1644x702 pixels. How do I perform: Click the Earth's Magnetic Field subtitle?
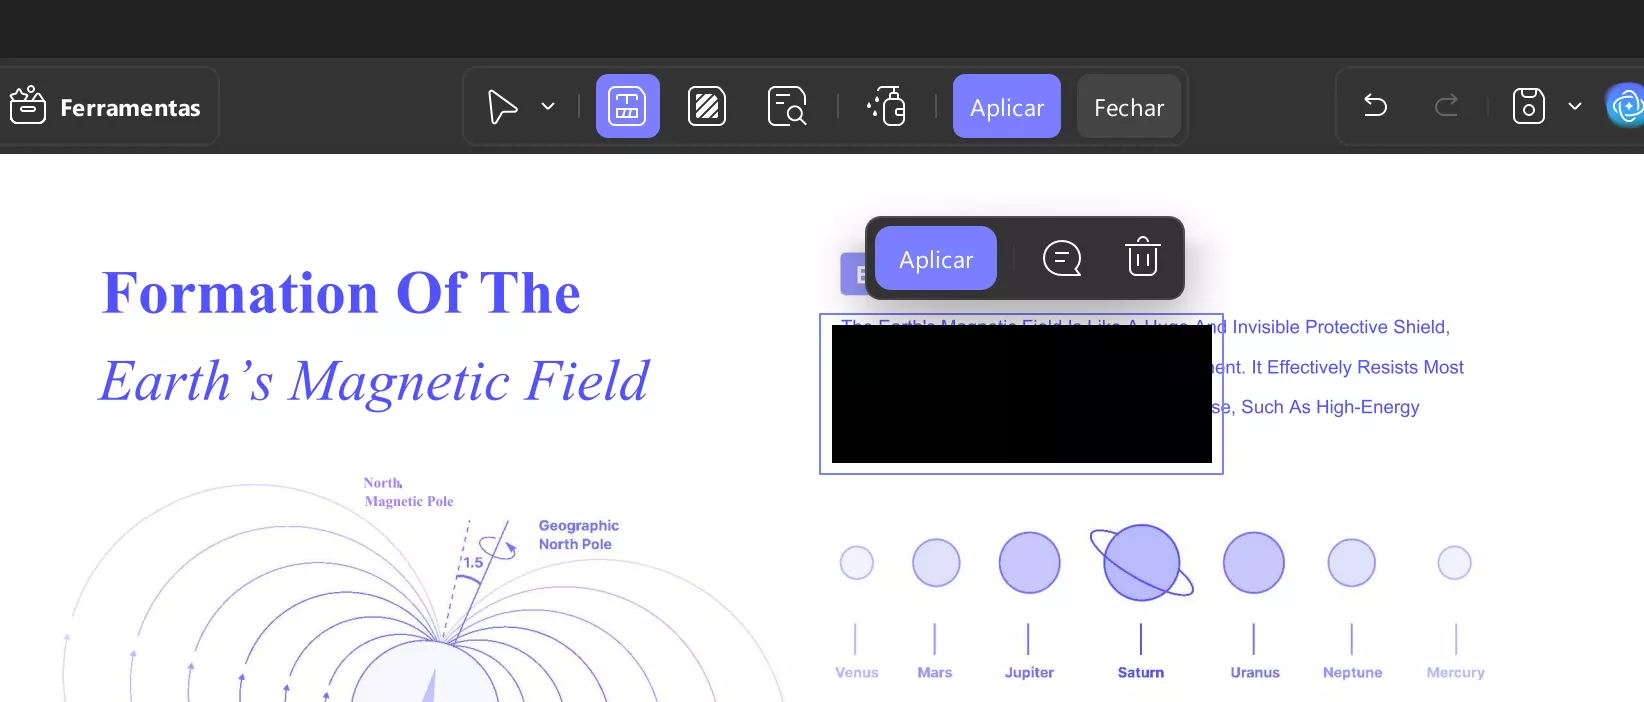point(374,381)
